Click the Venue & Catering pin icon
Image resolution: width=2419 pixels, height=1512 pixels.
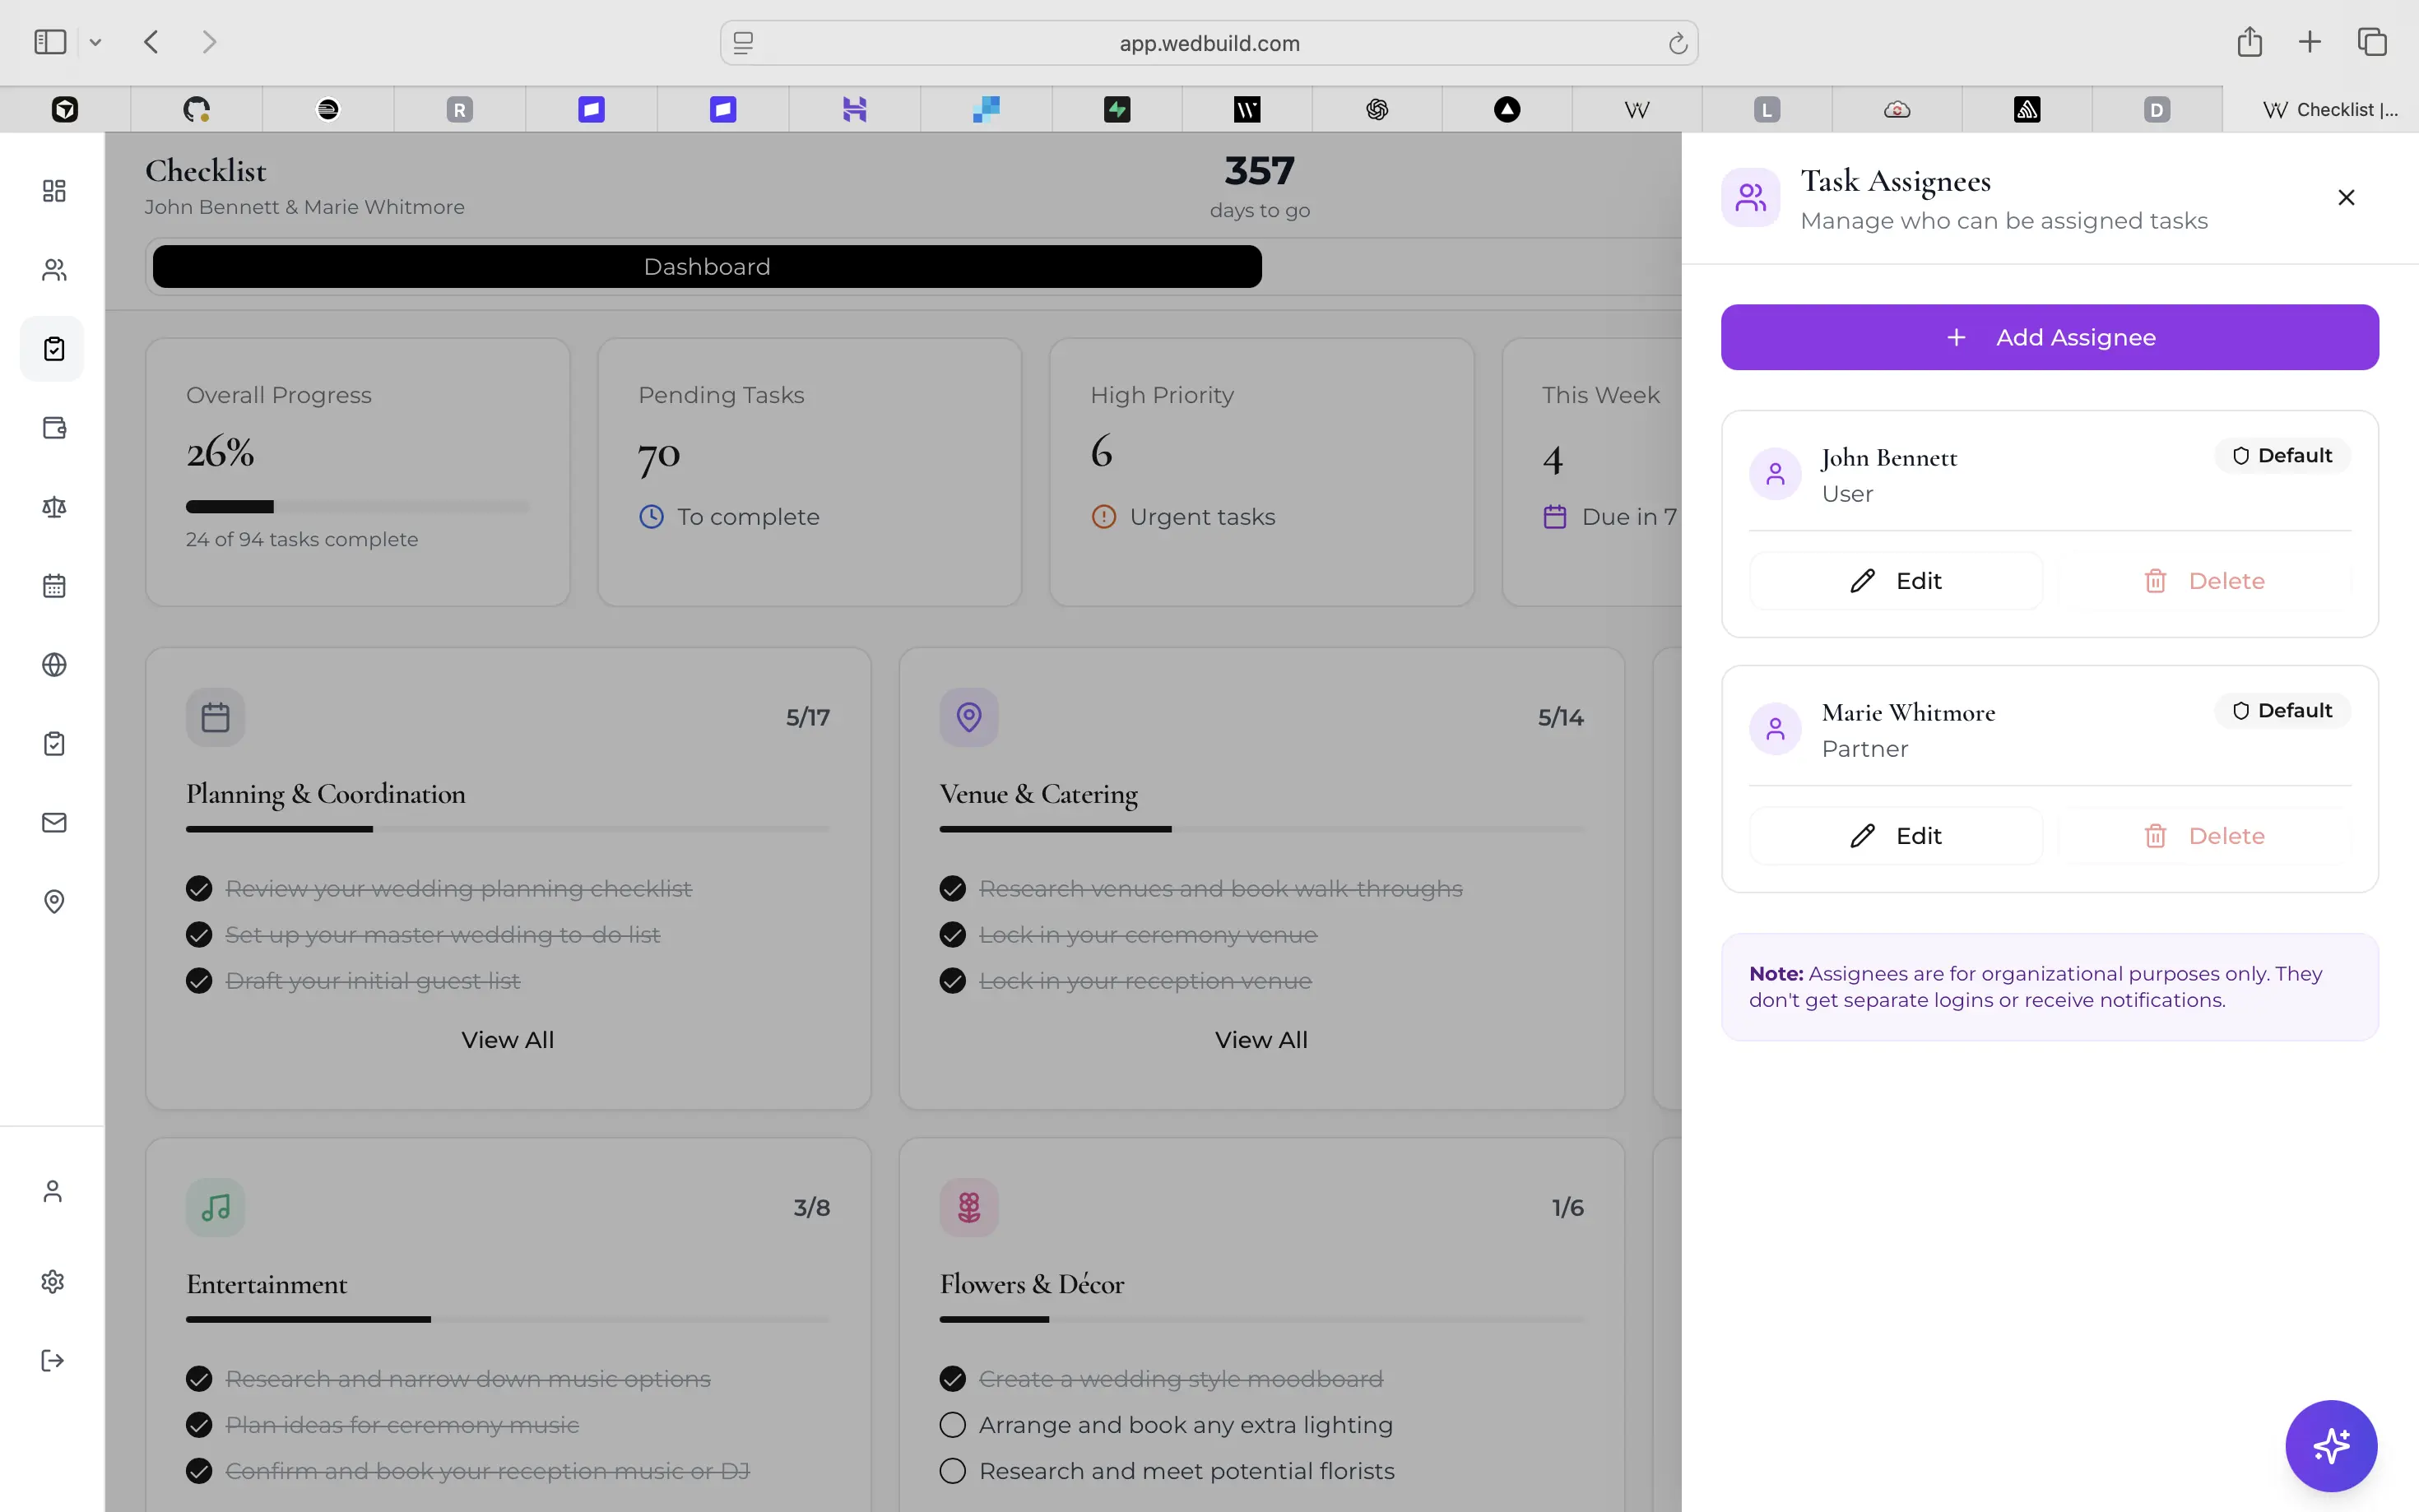click(969, 717)
